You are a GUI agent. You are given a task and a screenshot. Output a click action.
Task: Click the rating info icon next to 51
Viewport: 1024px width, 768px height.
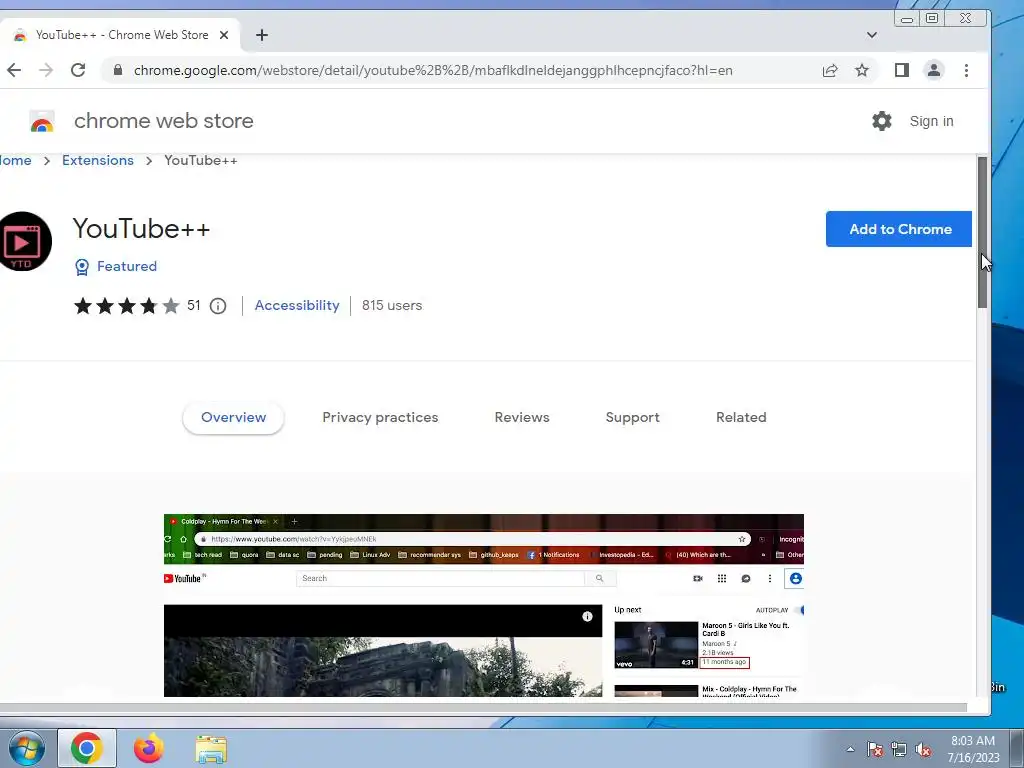click(x=218, y=306)
